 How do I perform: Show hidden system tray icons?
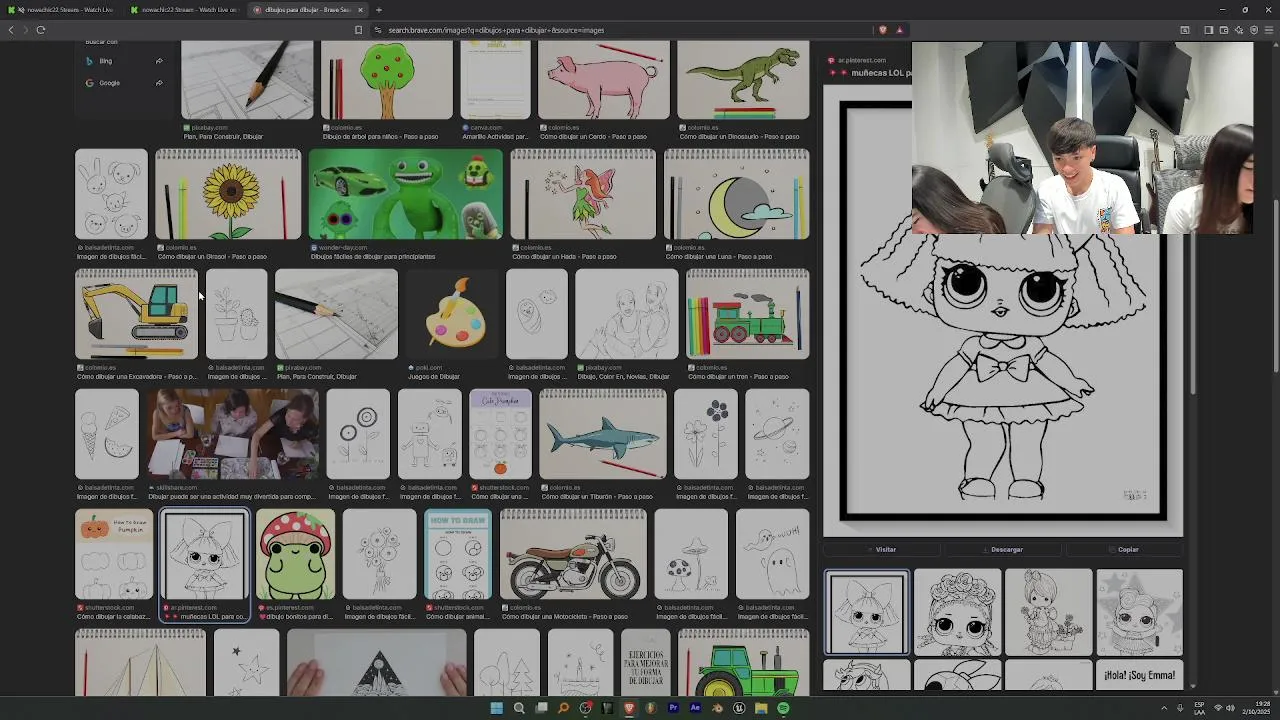(x=1164, y=708)
